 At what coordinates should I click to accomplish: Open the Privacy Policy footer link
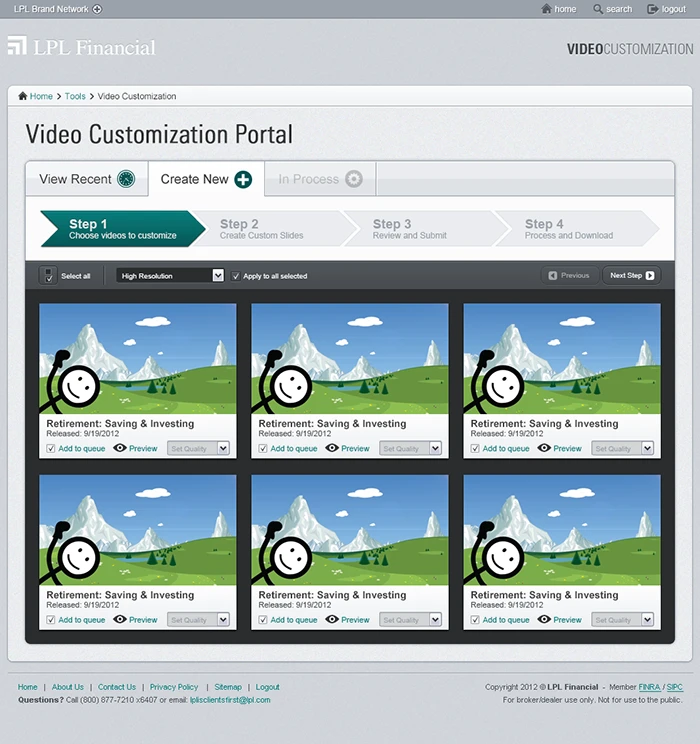[174, 687]
